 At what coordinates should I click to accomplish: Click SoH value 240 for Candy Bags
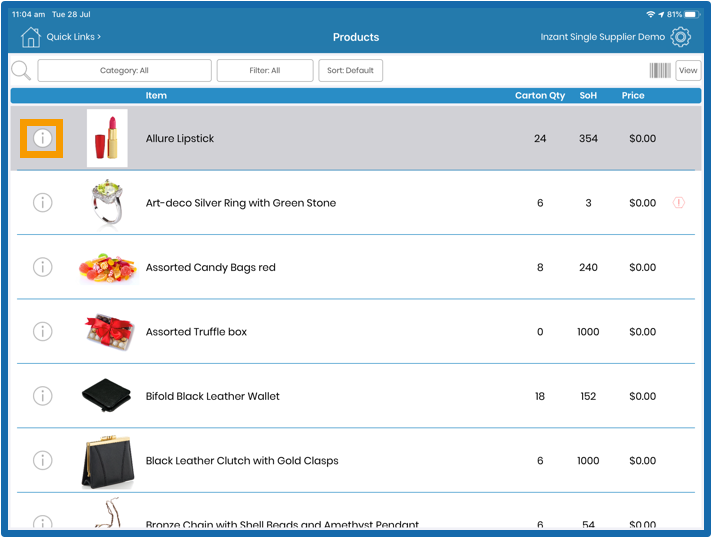[588, 267]
